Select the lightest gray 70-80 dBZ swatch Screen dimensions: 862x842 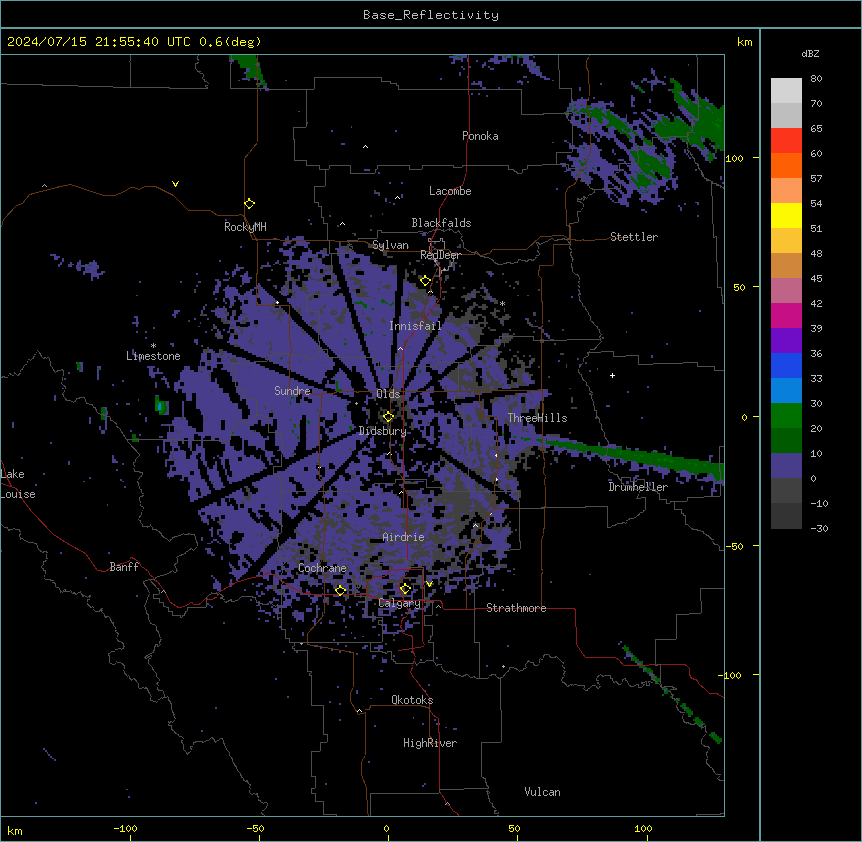coord(786,91)
